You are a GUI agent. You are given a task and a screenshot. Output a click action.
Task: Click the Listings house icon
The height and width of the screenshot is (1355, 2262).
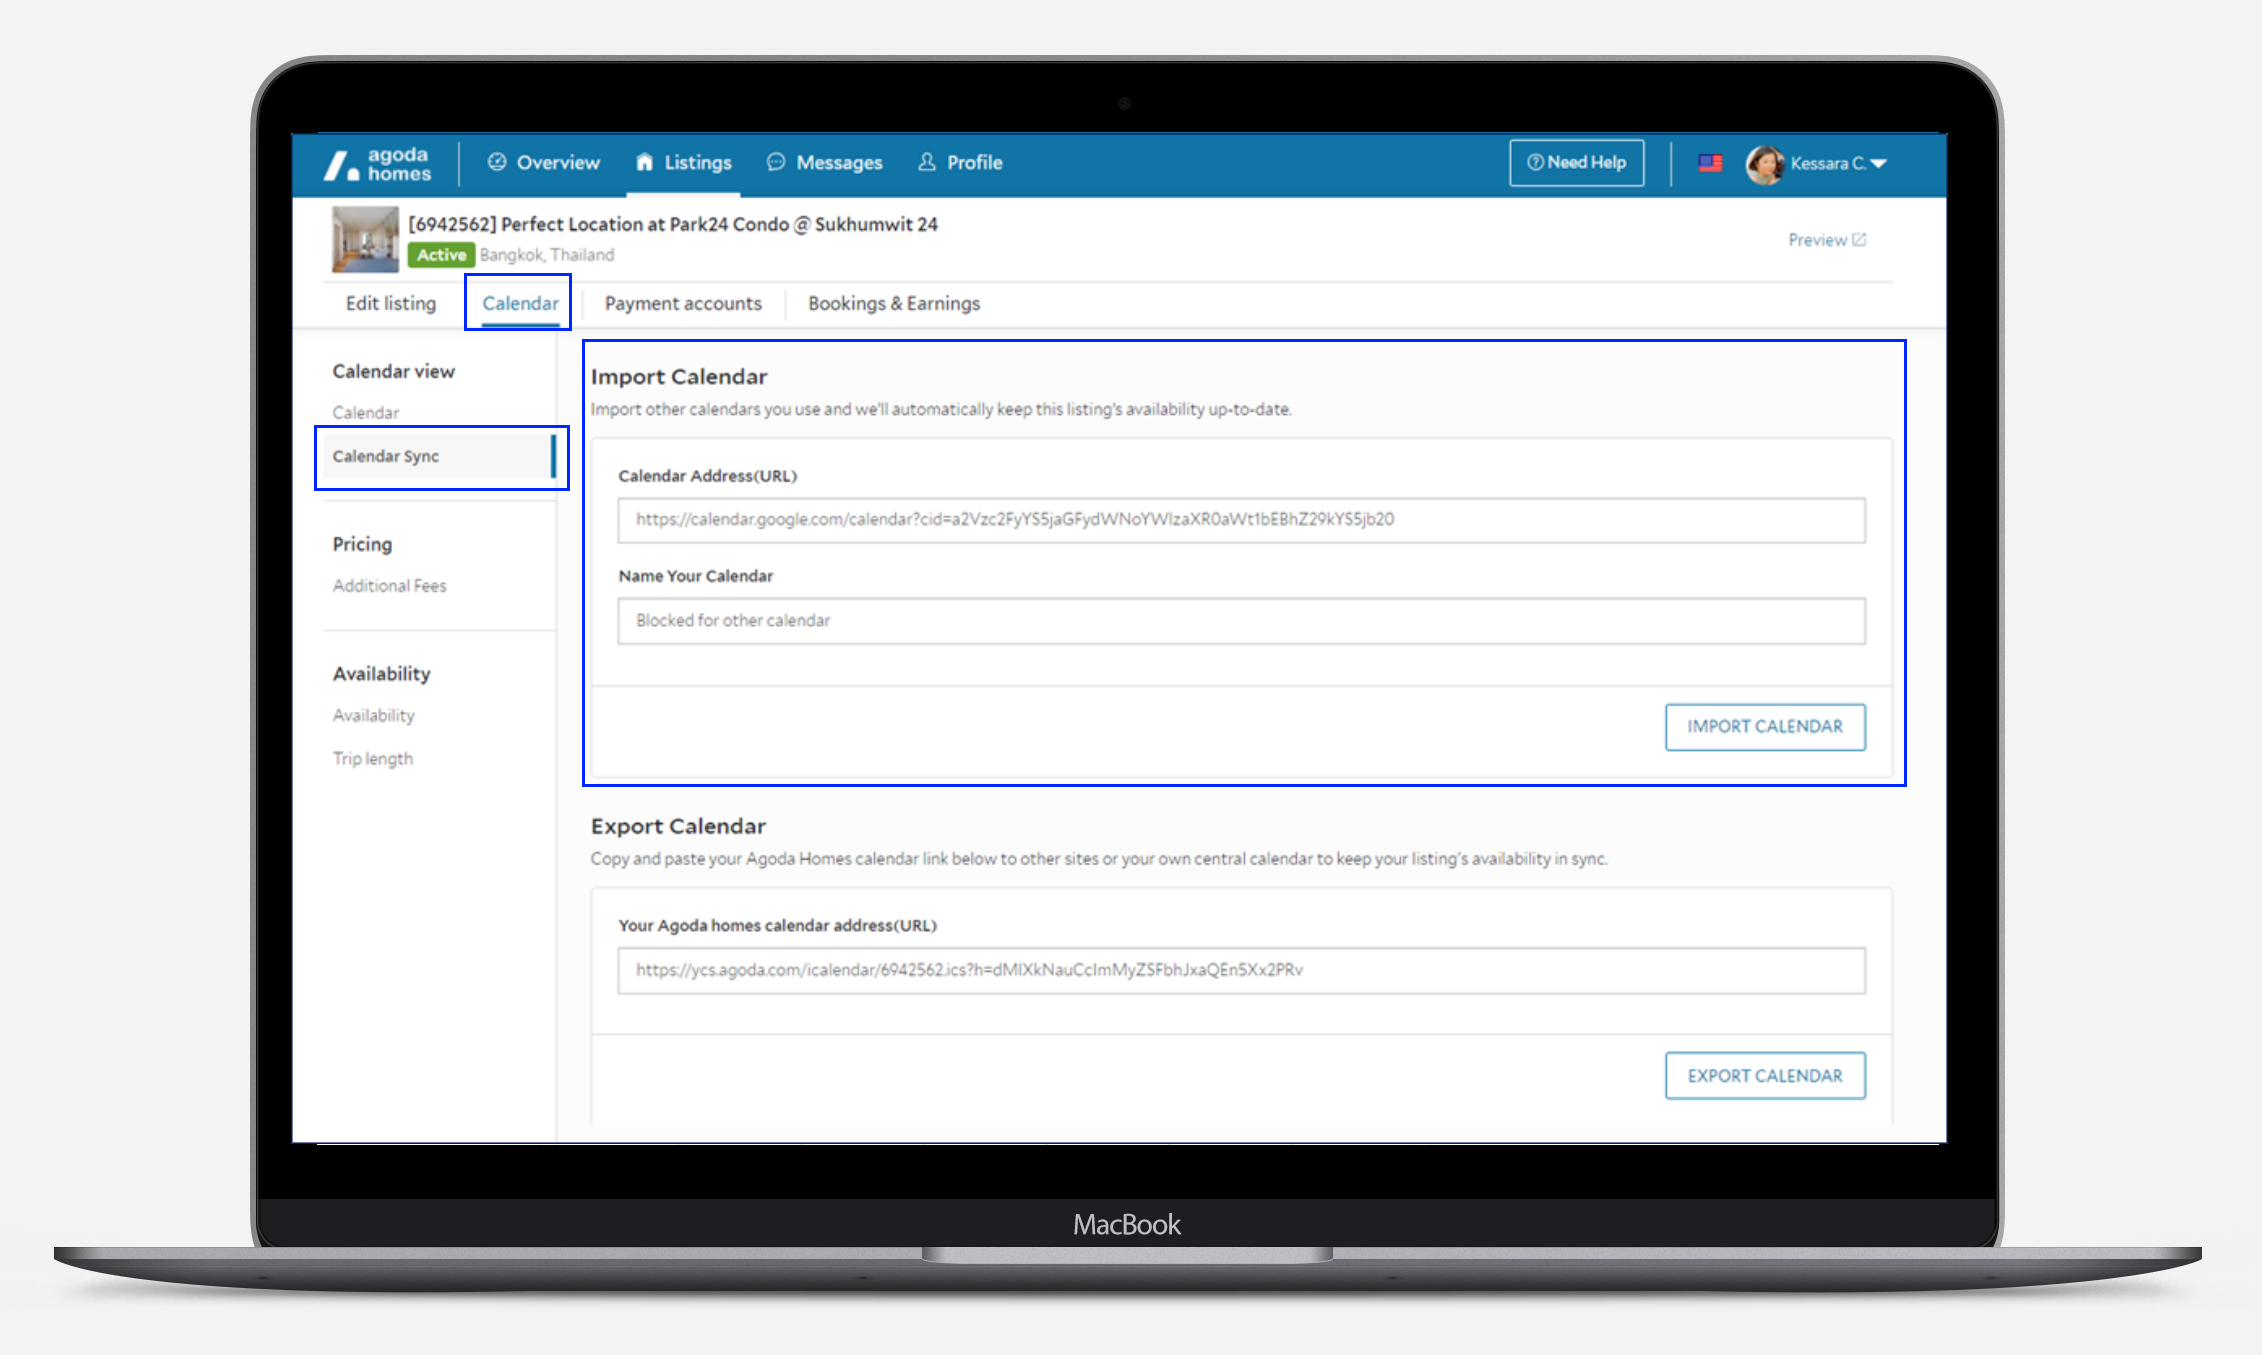click(x=645, y=162)
